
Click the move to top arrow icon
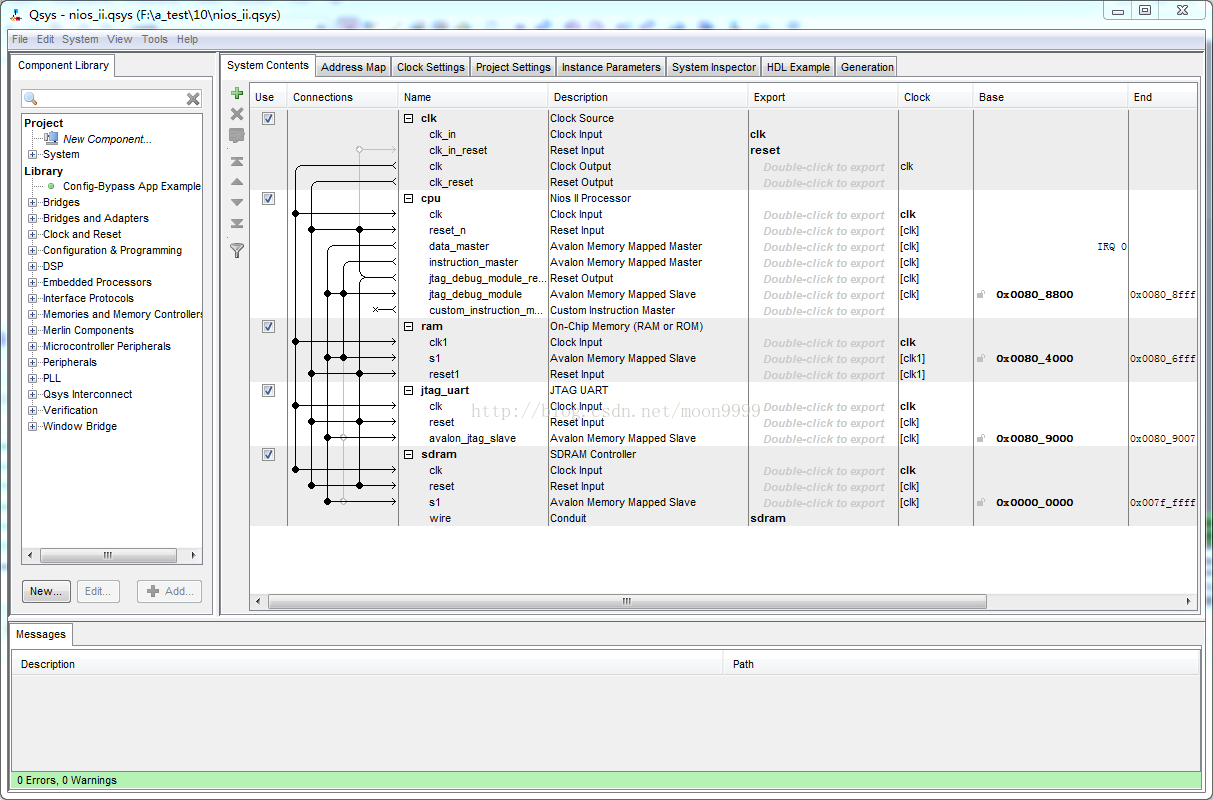(x=237, y=161)
